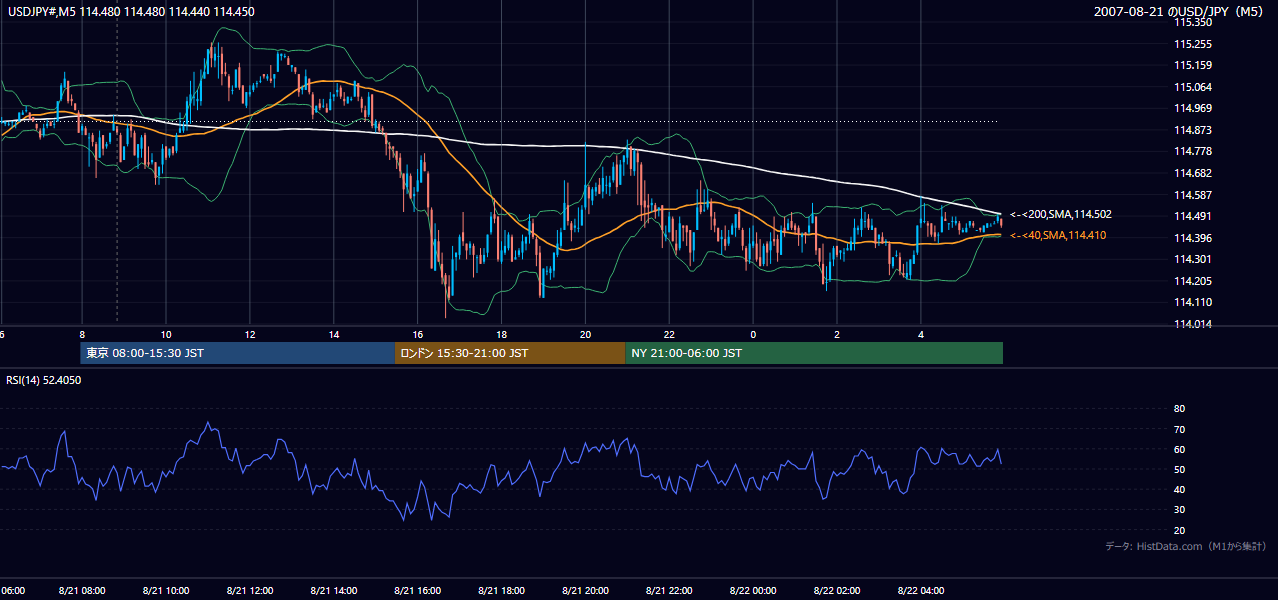Click price axis value 114.110
Image resolution: width=1278 pixels, height=600 pixels.
coord(1193,302)
